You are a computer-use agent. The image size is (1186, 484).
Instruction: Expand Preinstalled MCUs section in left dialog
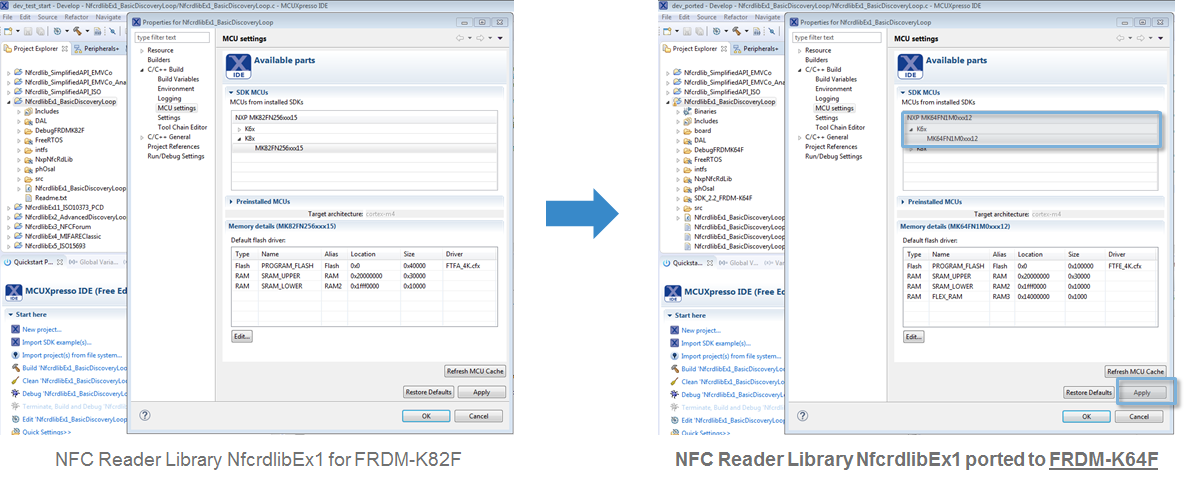point(230,202)
